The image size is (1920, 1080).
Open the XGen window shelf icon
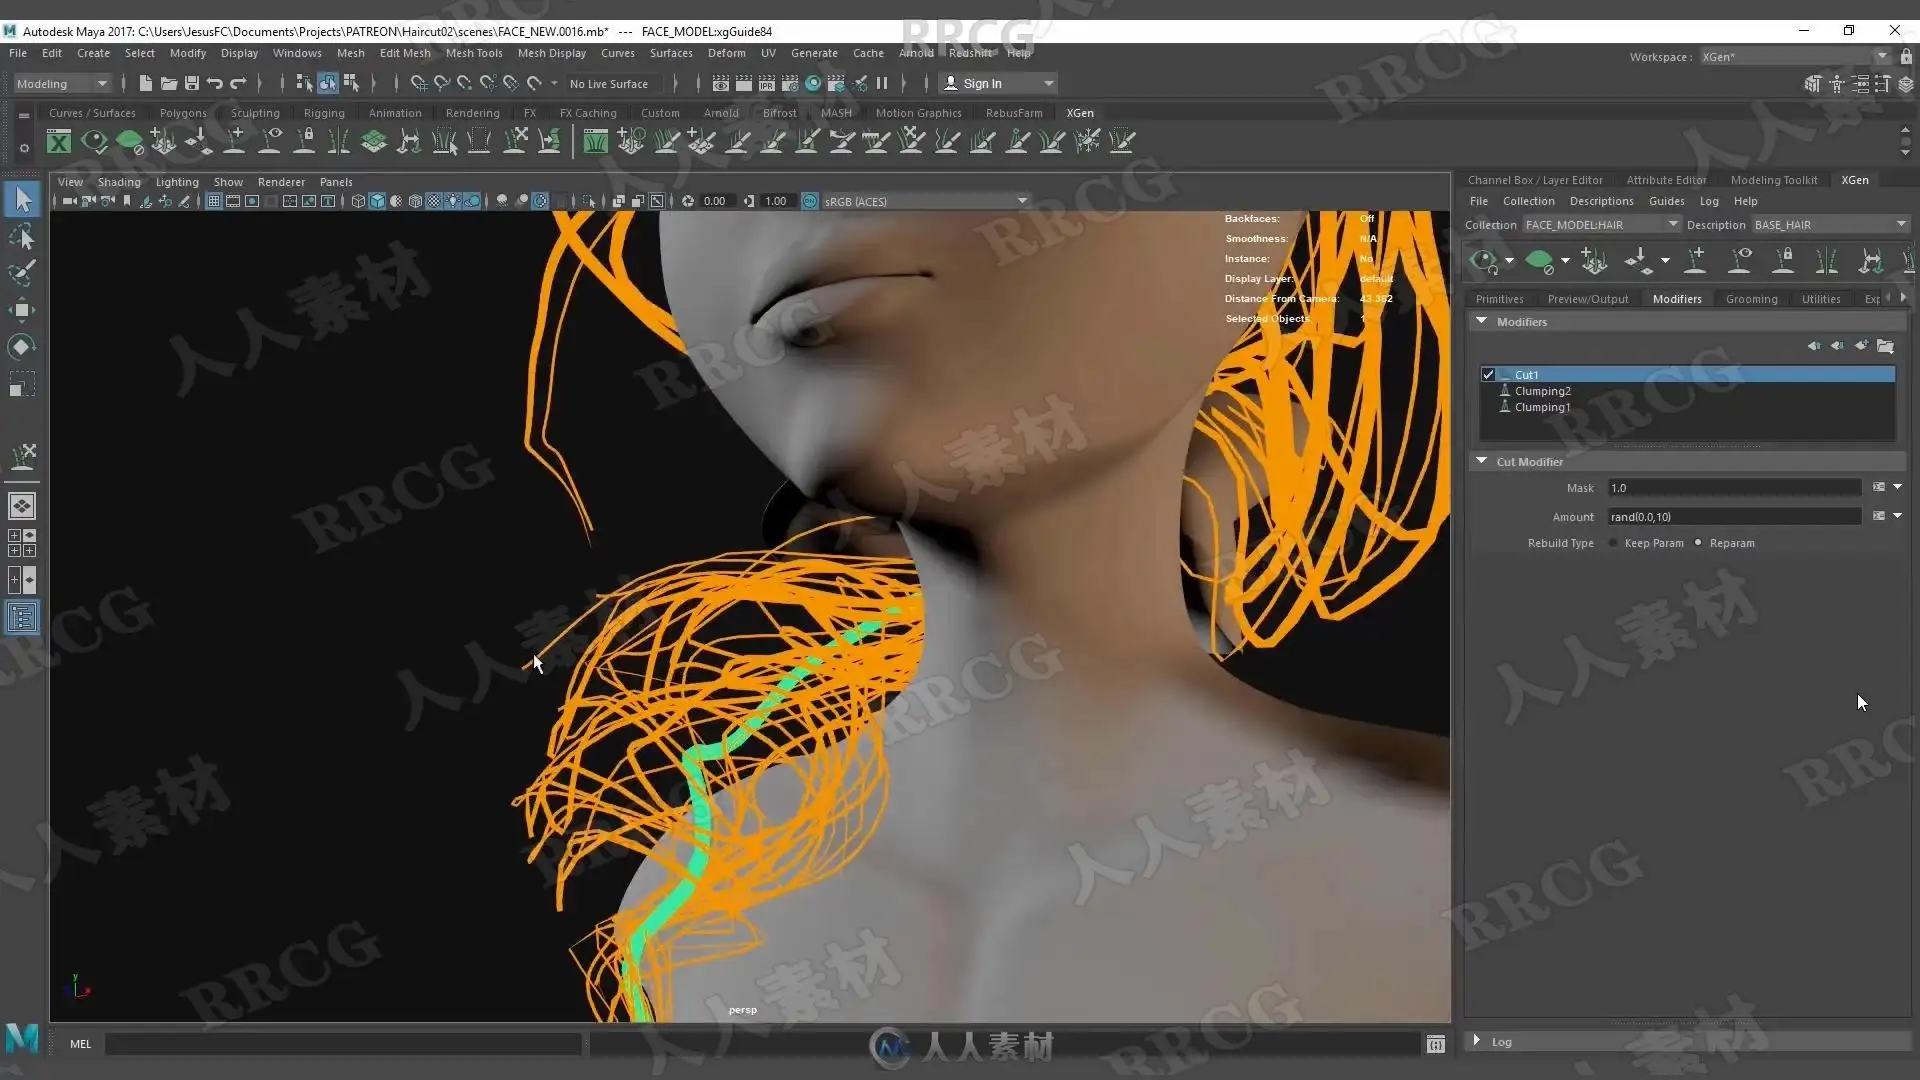(x=59, y=142)
